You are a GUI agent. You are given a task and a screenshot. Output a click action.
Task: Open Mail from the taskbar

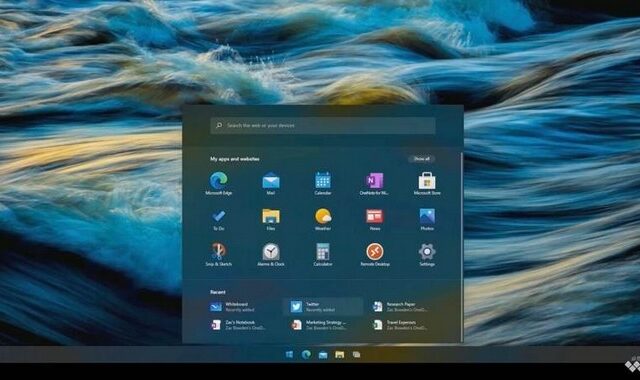click(323, 355)
